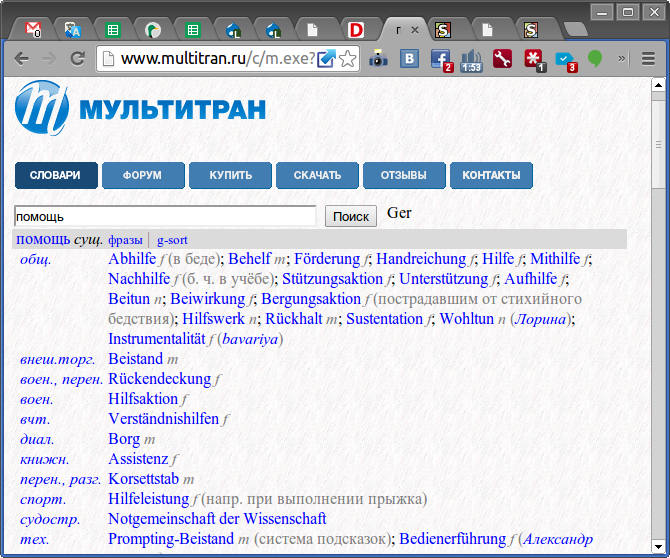Bookmark this page with the star
Viewport: 670px width, 558px height.
pyautogui.click(x=347, y=59)
